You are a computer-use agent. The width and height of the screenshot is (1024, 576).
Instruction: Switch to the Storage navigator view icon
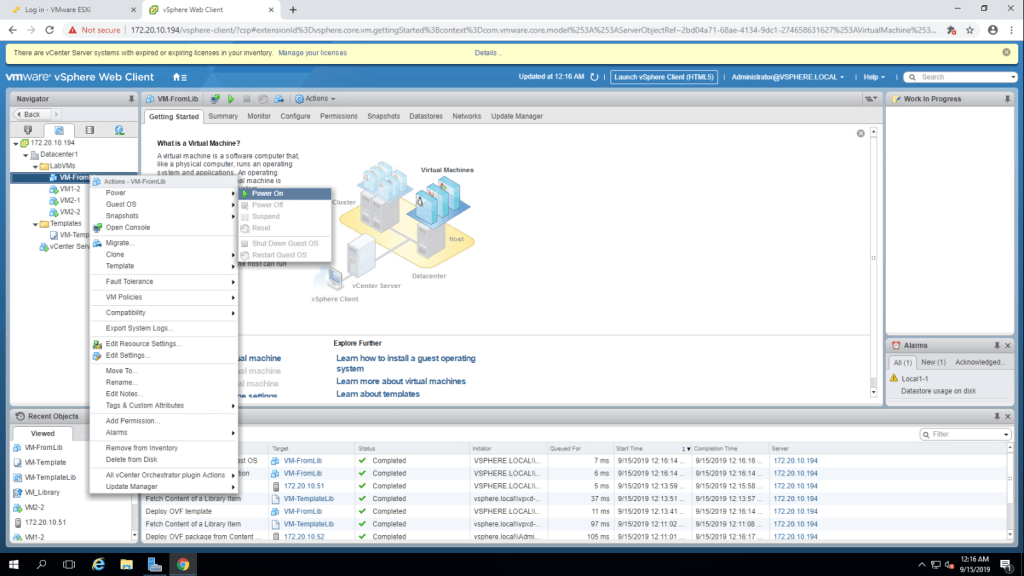point(89,130)
